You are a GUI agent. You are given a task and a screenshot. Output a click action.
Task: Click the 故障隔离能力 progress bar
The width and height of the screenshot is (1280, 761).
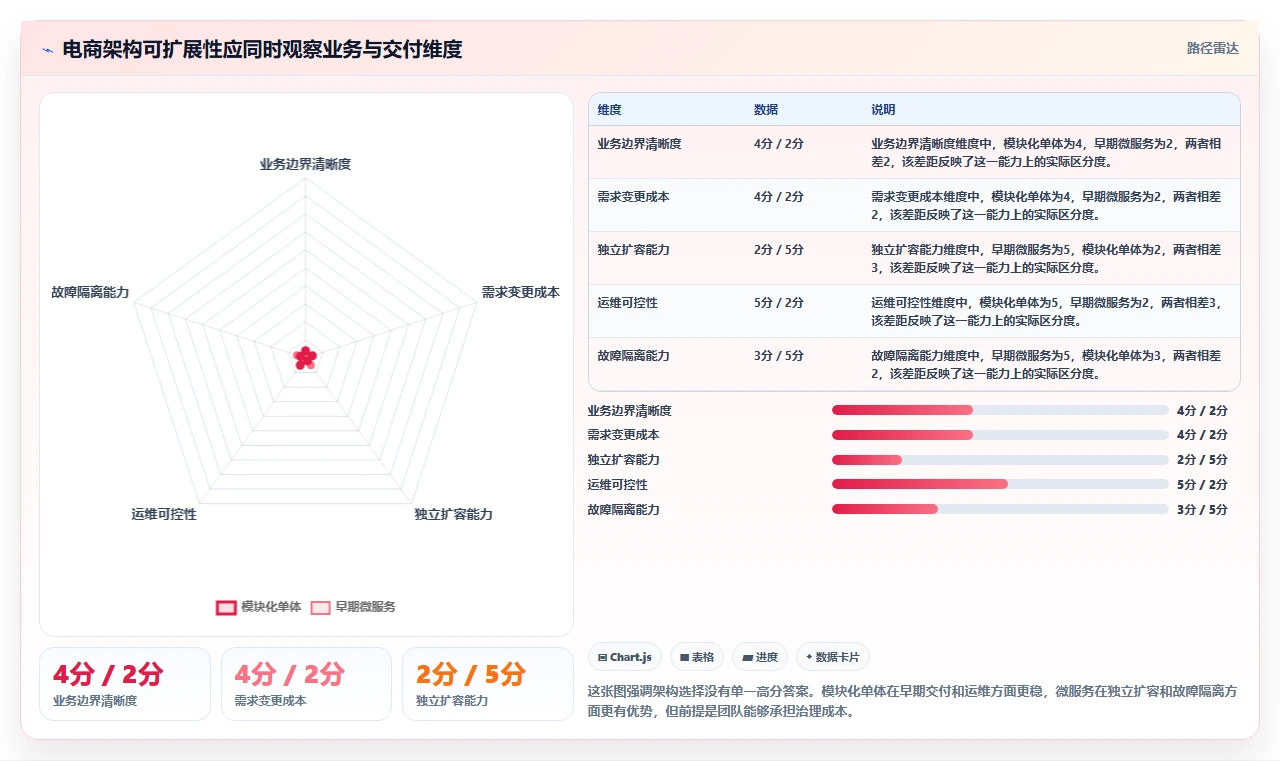tap(1000, 509)
